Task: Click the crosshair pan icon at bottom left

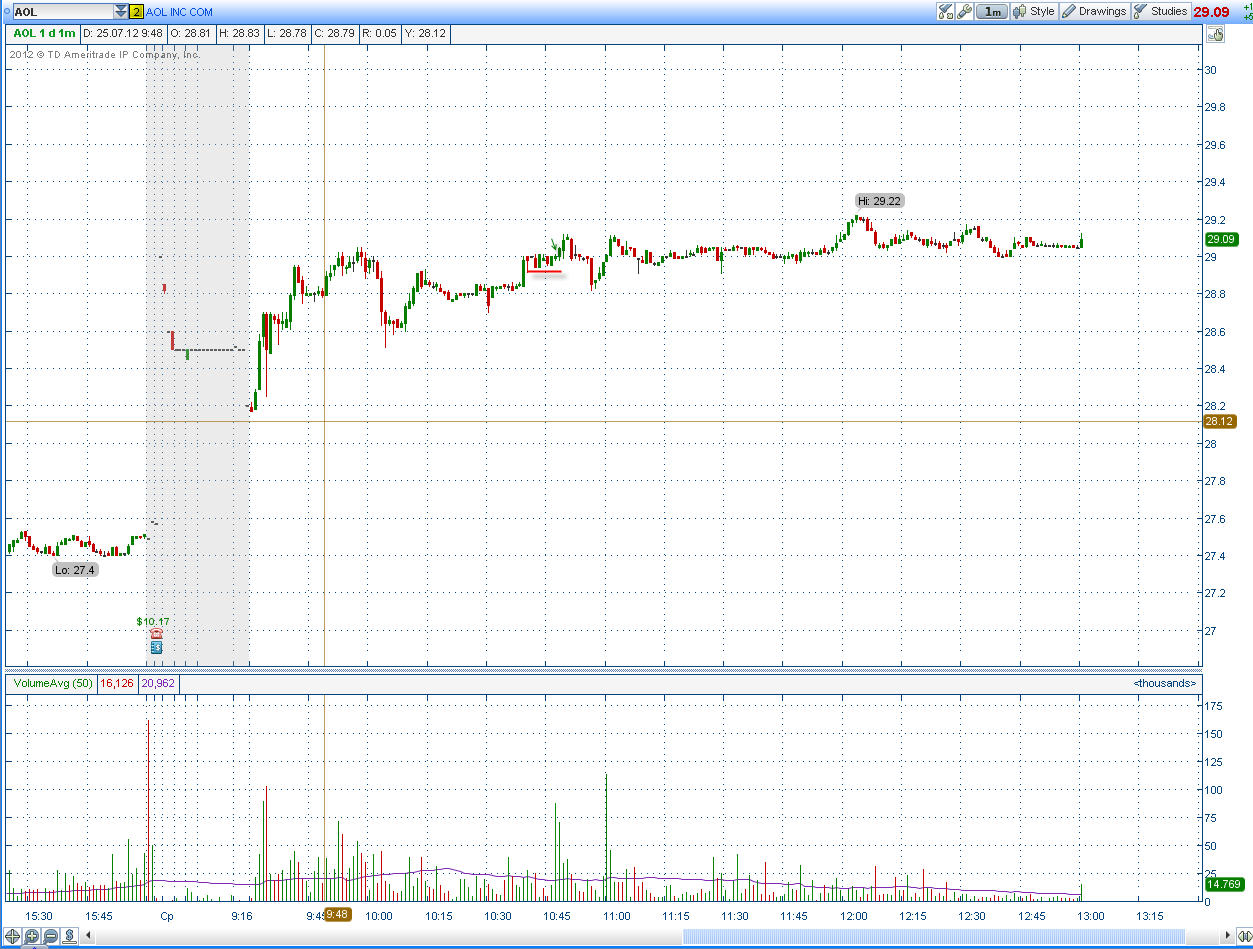Action: [x=13, y=936]
